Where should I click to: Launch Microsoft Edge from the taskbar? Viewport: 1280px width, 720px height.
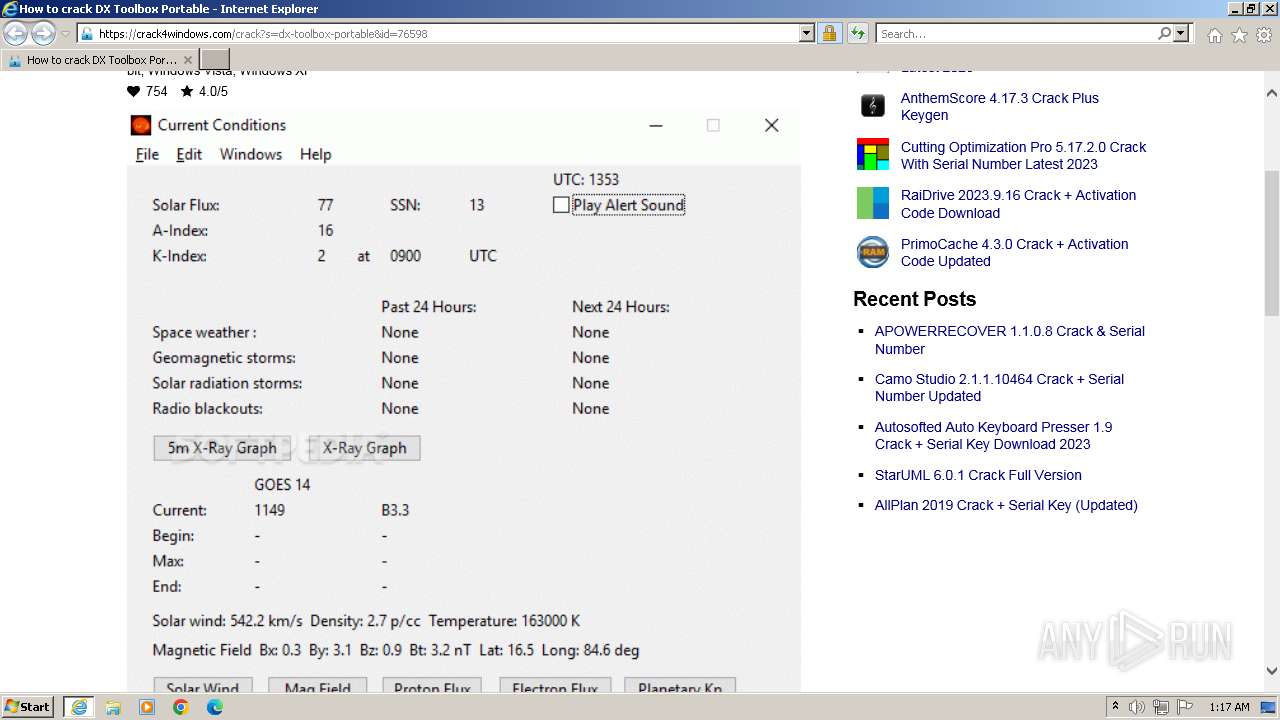click(215, 707)
